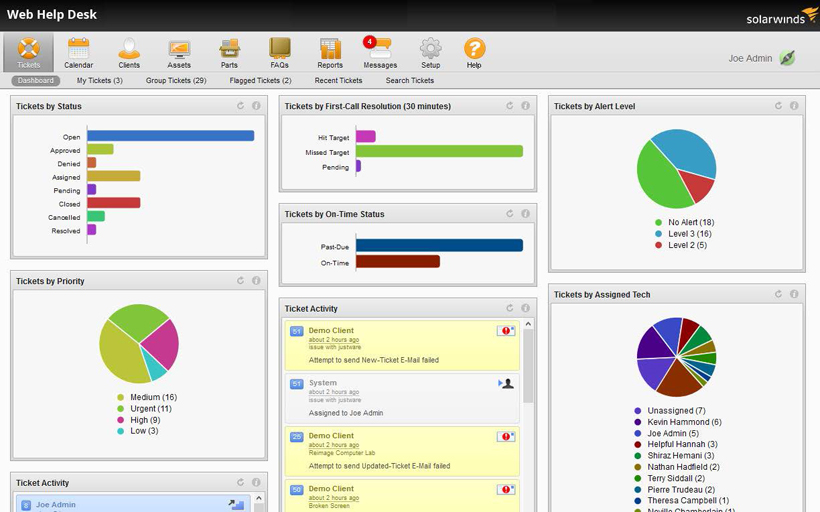Switch to My Tickets (3) tab
The height and width of the screenshot is (512, 820).
click(100, 80)
